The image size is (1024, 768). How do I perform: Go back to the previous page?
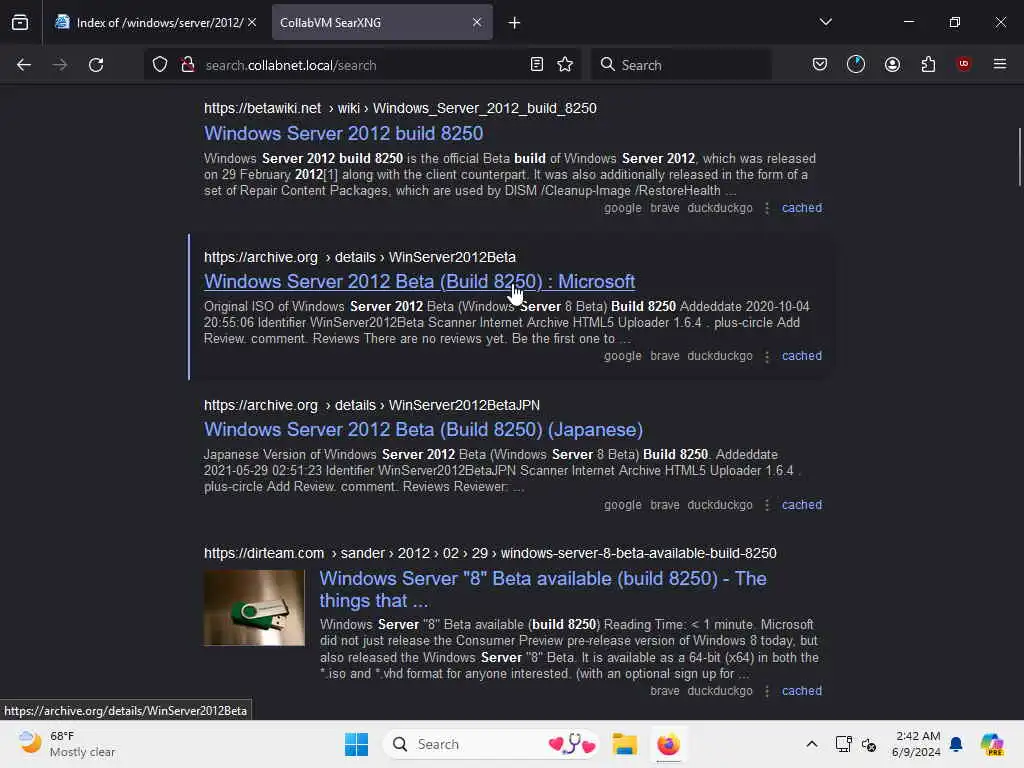point(24,65)
